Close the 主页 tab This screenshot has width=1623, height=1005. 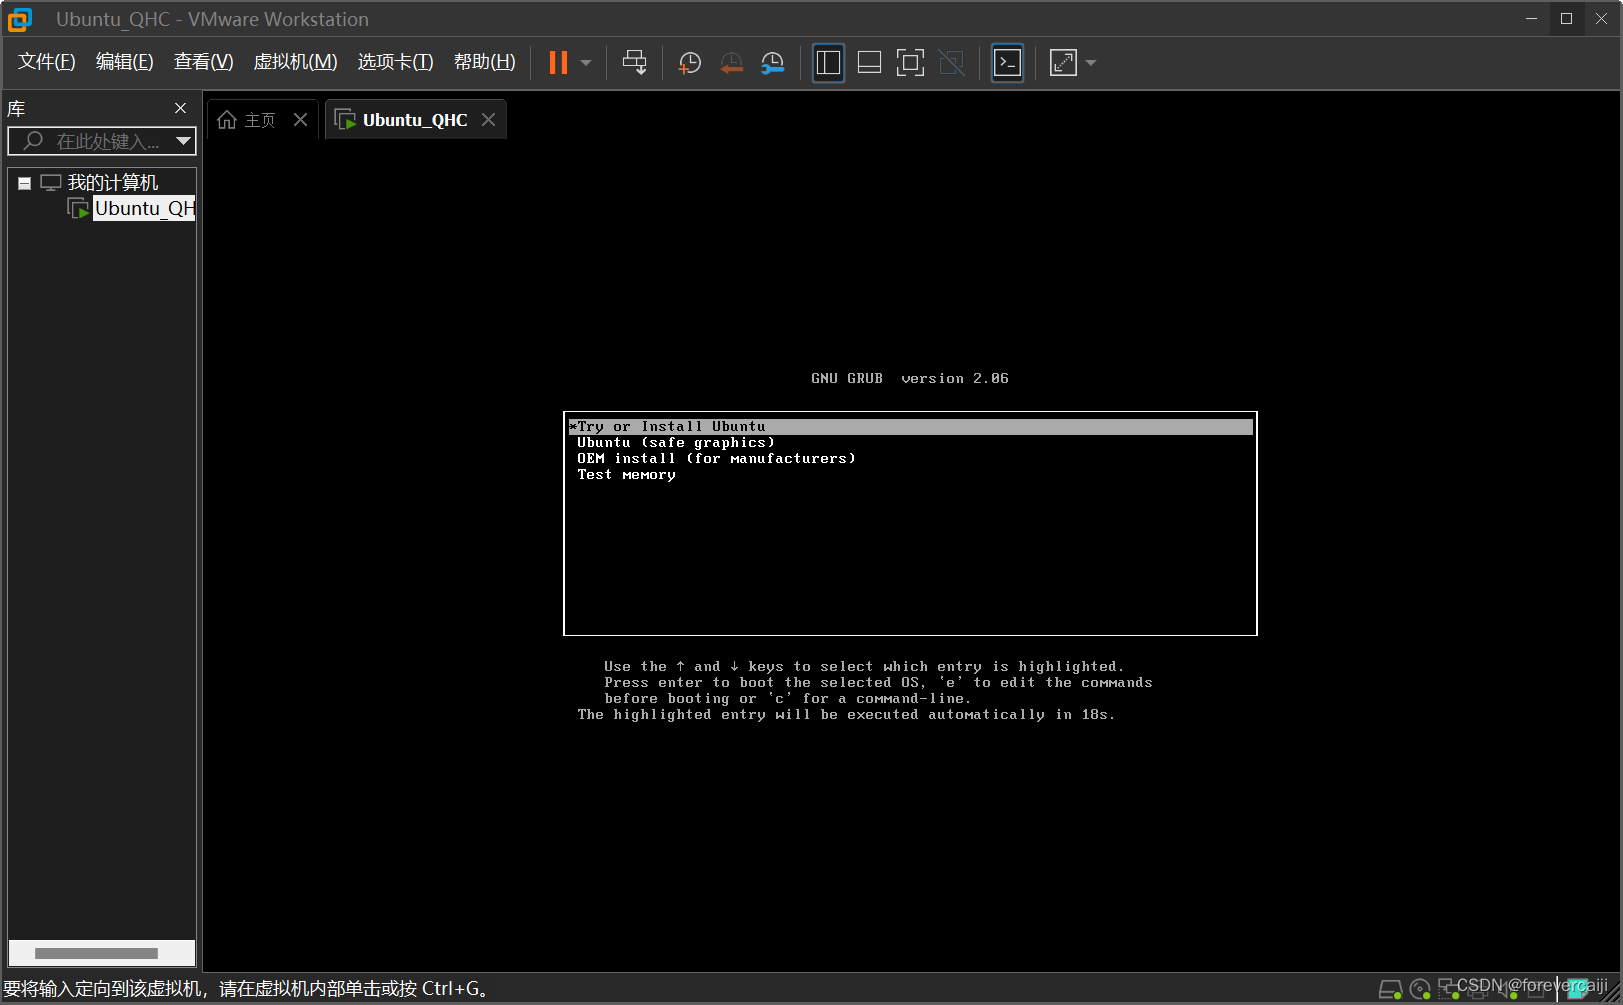[x=300, y=120]
